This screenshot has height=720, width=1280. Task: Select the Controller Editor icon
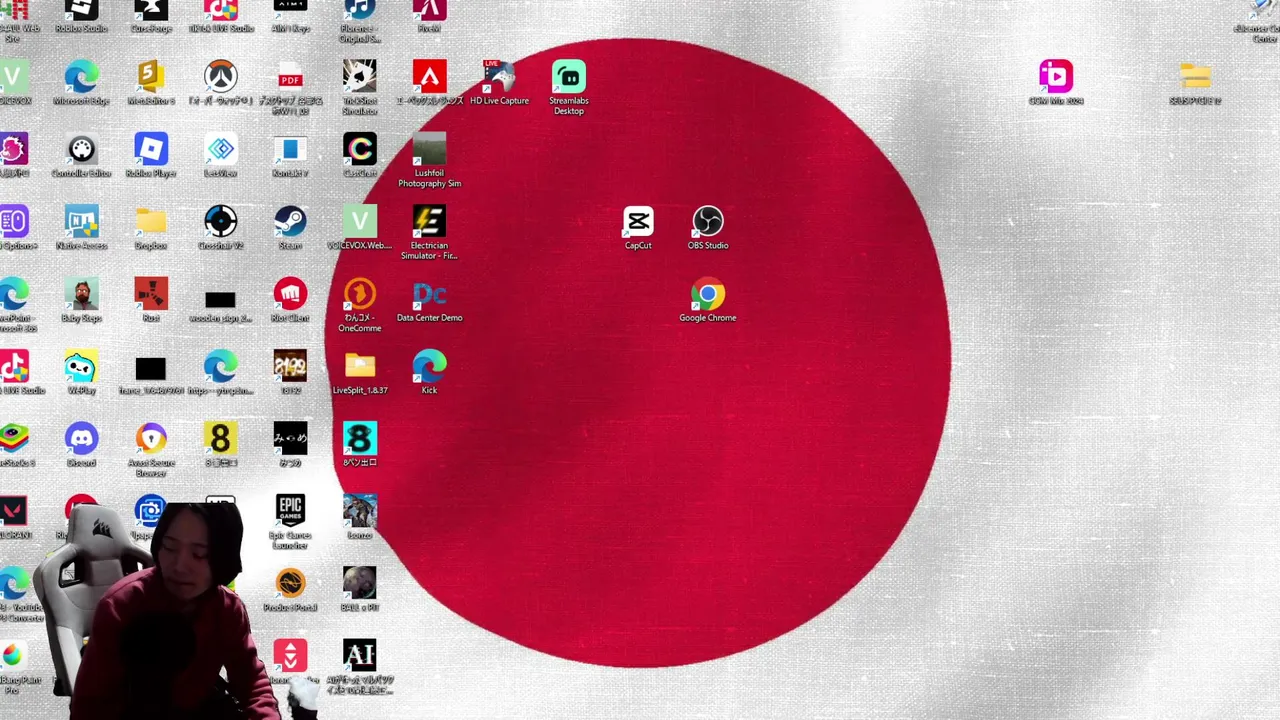pyautogui.click(x=81, y=149)
